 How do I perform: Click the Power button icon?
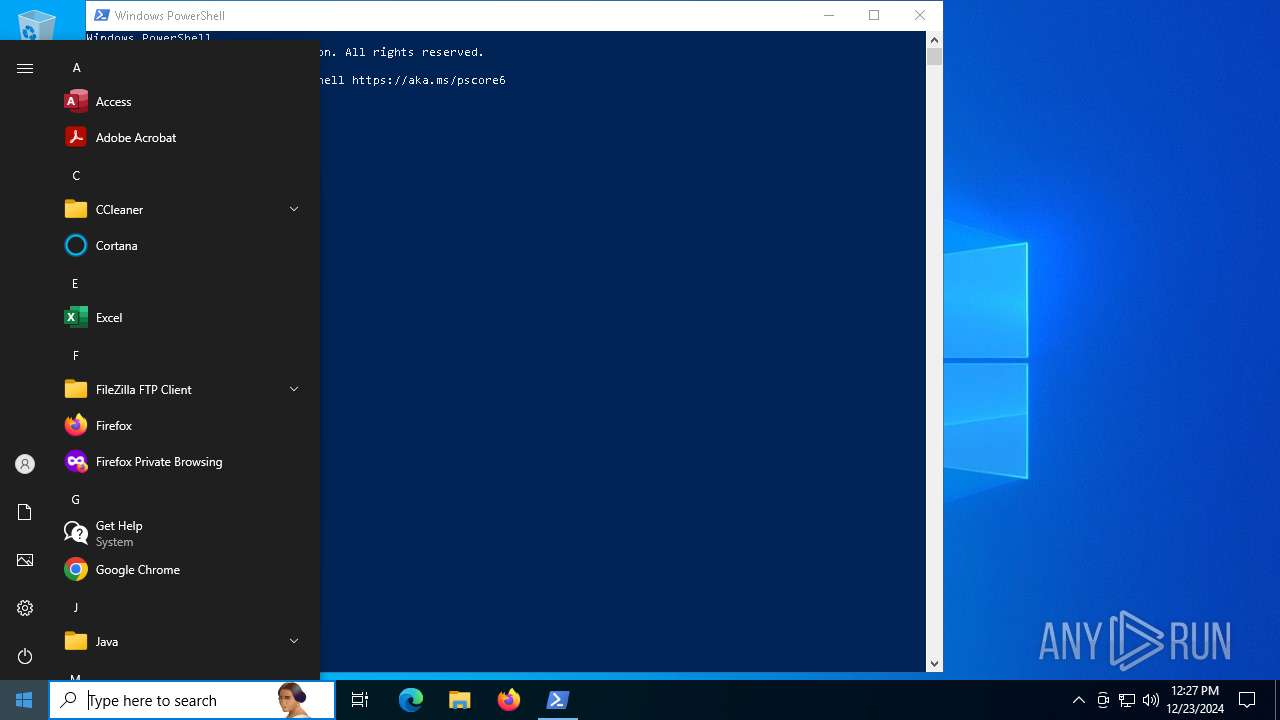(25, 656)
